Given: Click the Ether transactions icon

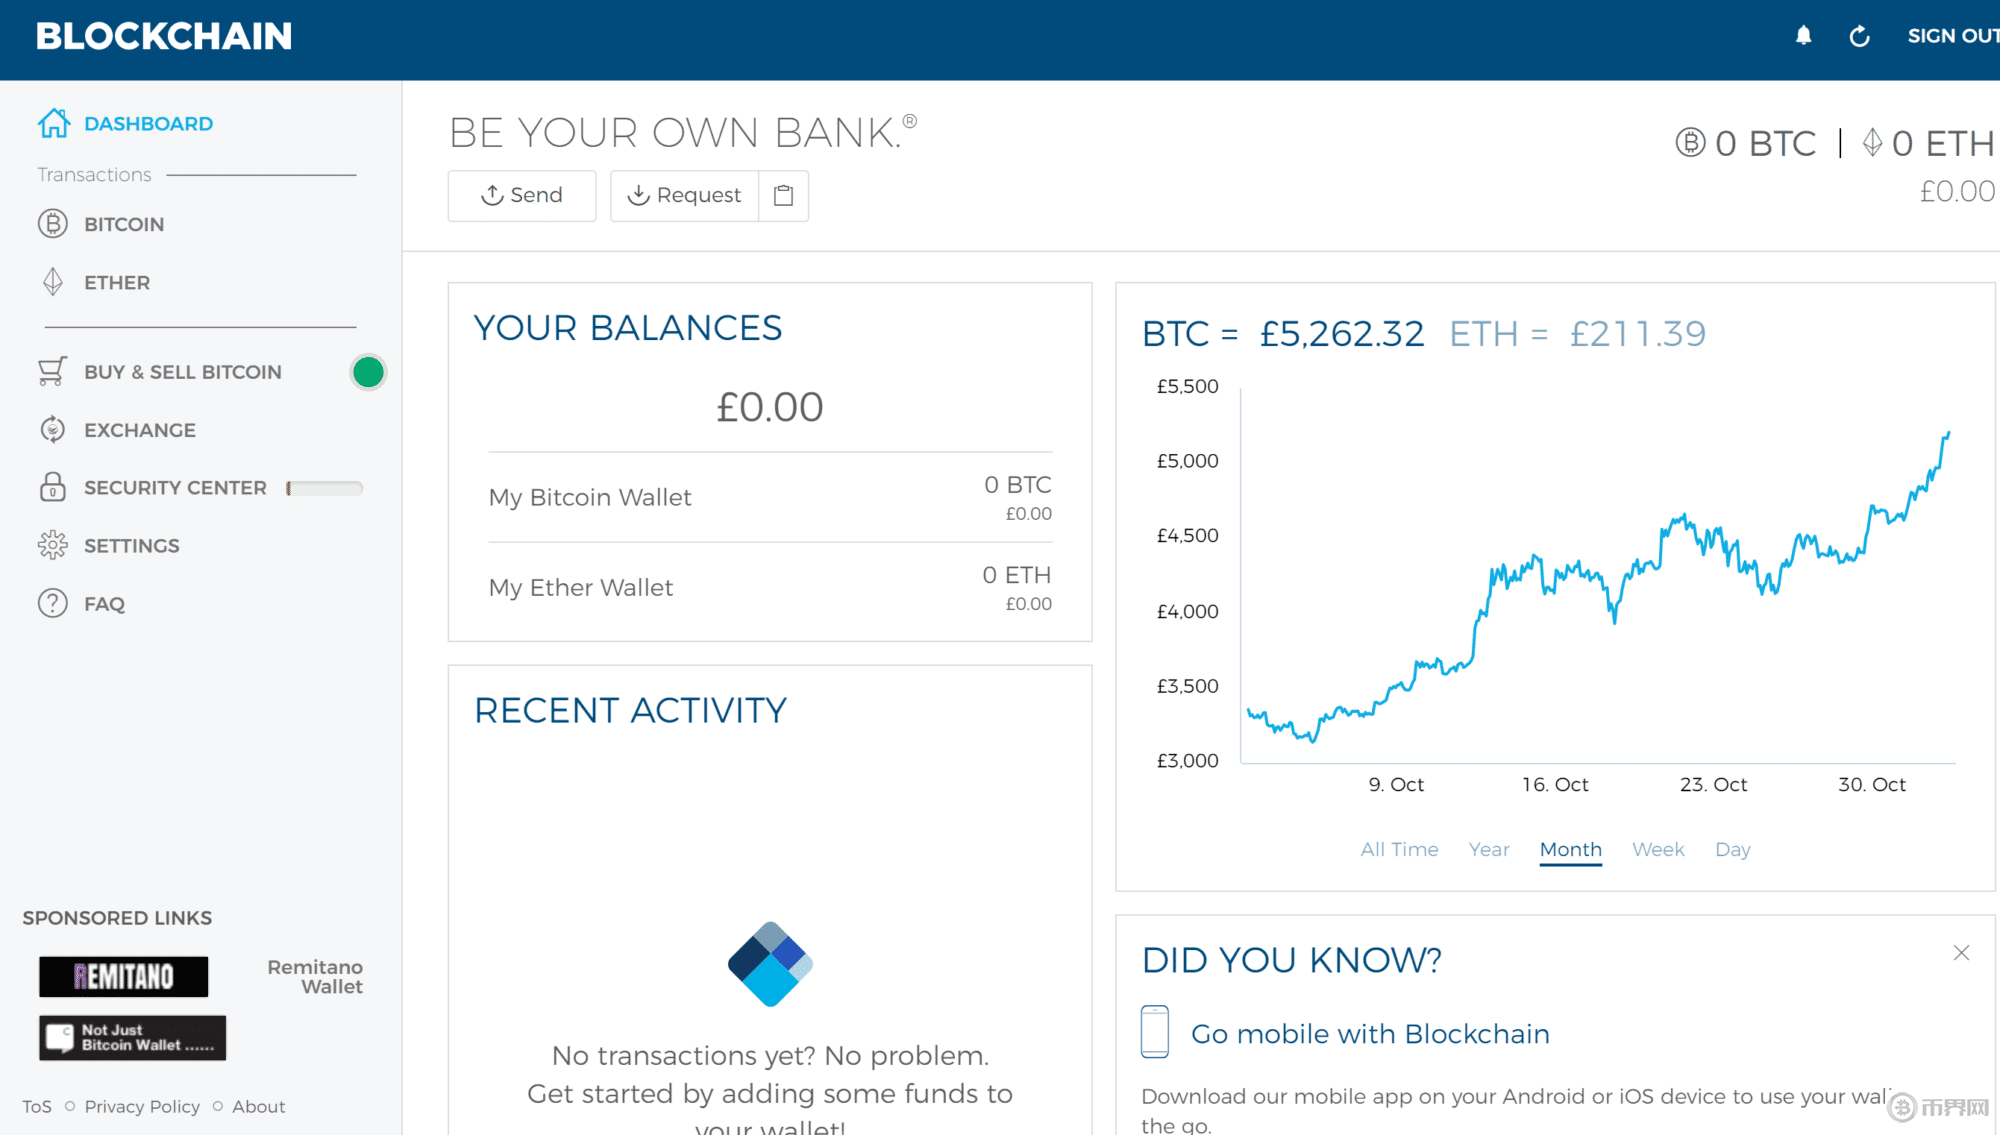Looking at the screenshot, I should [53, 282].
